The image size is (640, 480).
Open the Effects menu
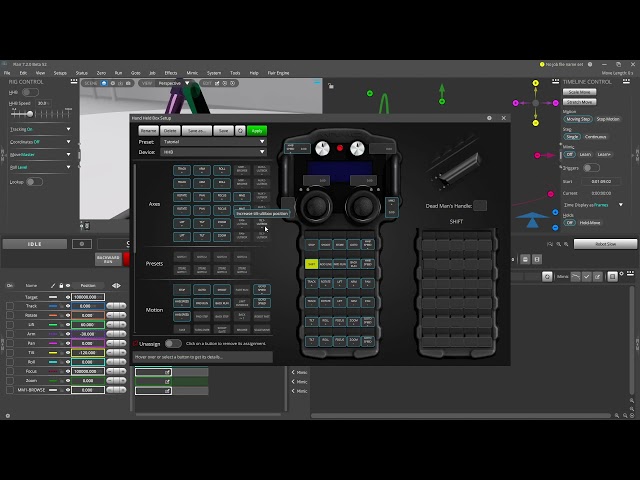point(171,73)
